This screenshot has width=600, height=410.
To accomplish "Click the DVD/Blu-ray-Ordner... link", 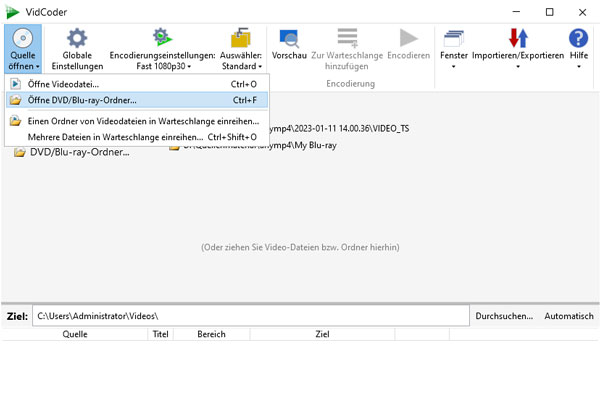I will pos(80,152).
